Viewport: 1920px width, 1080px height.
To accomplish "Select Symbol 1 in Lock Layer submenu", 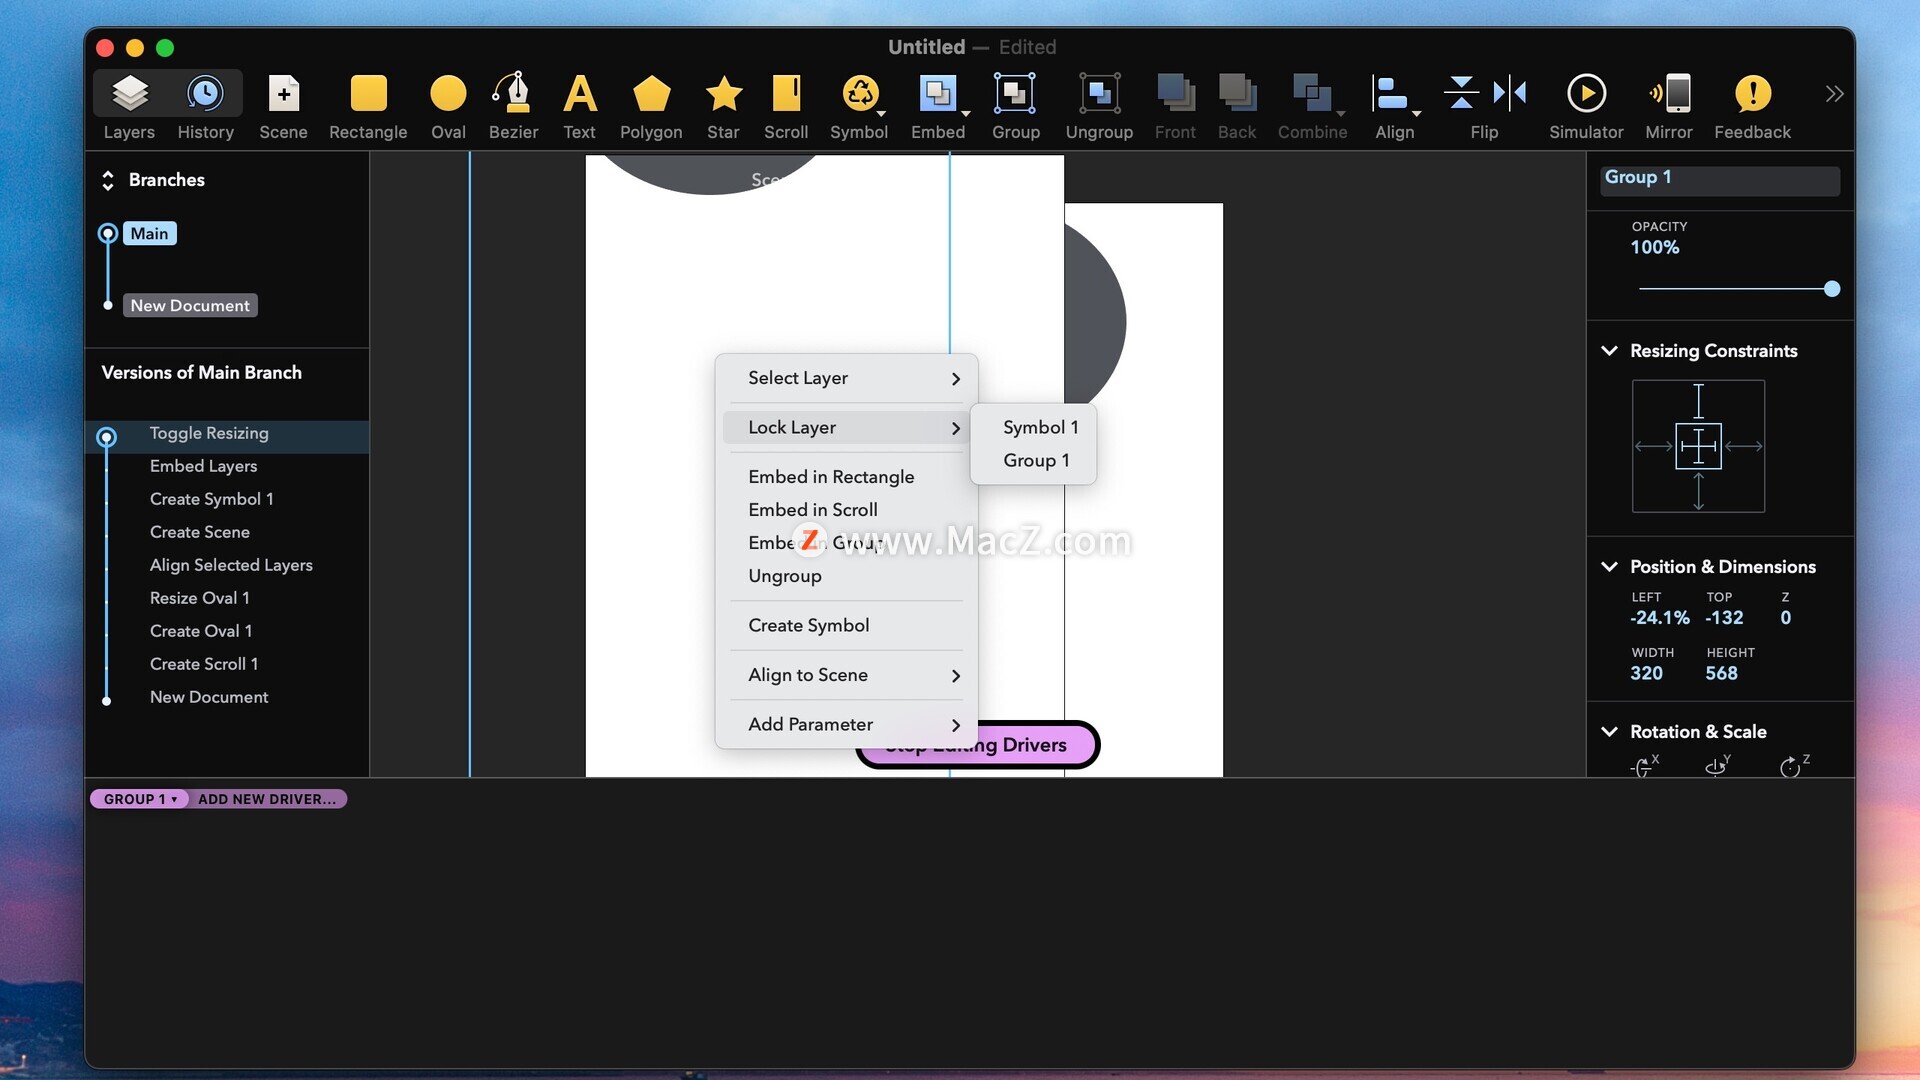I will pos(1040,427).
